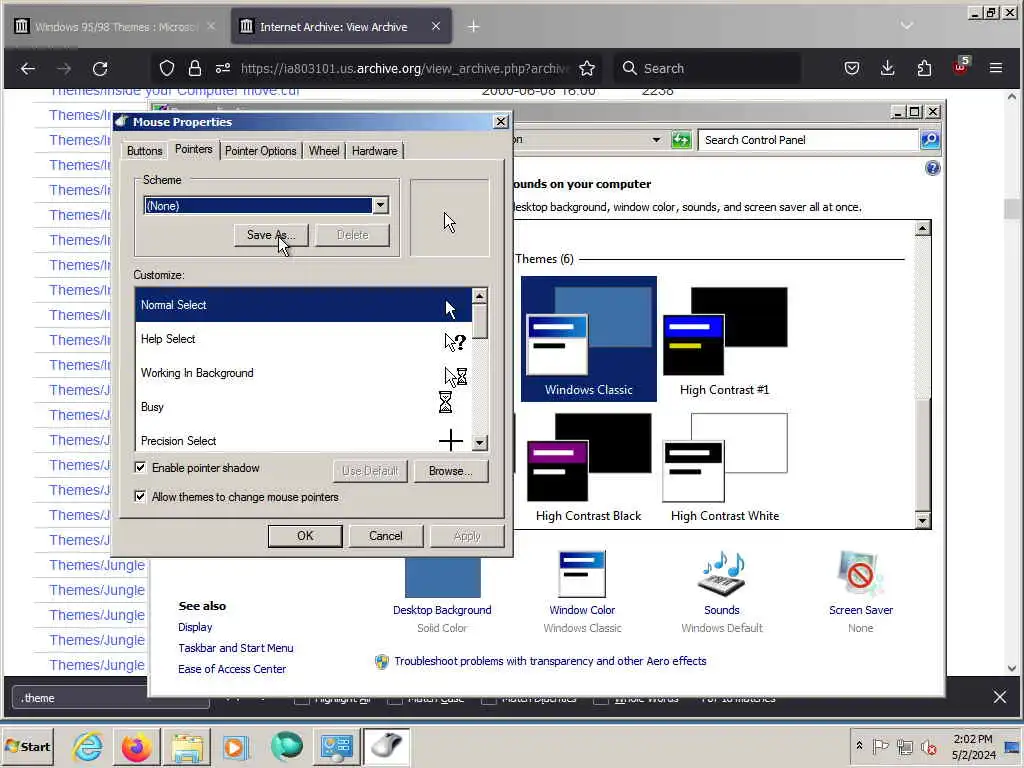Launch Internet Explorer from the taskbar
1024x768 pixels.
(88, 746)
